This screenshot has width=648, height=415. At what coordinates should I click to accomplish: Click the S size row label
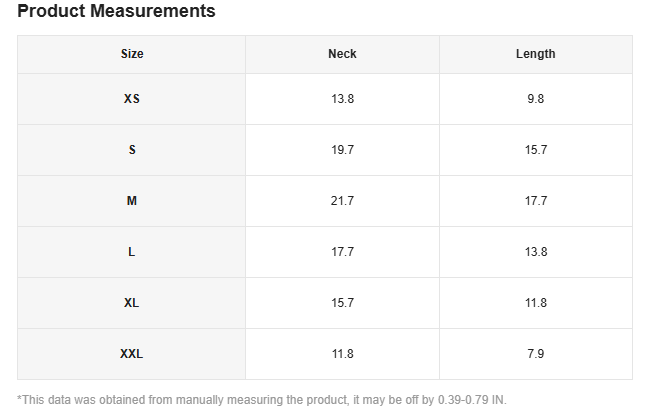tap(132, 150)
